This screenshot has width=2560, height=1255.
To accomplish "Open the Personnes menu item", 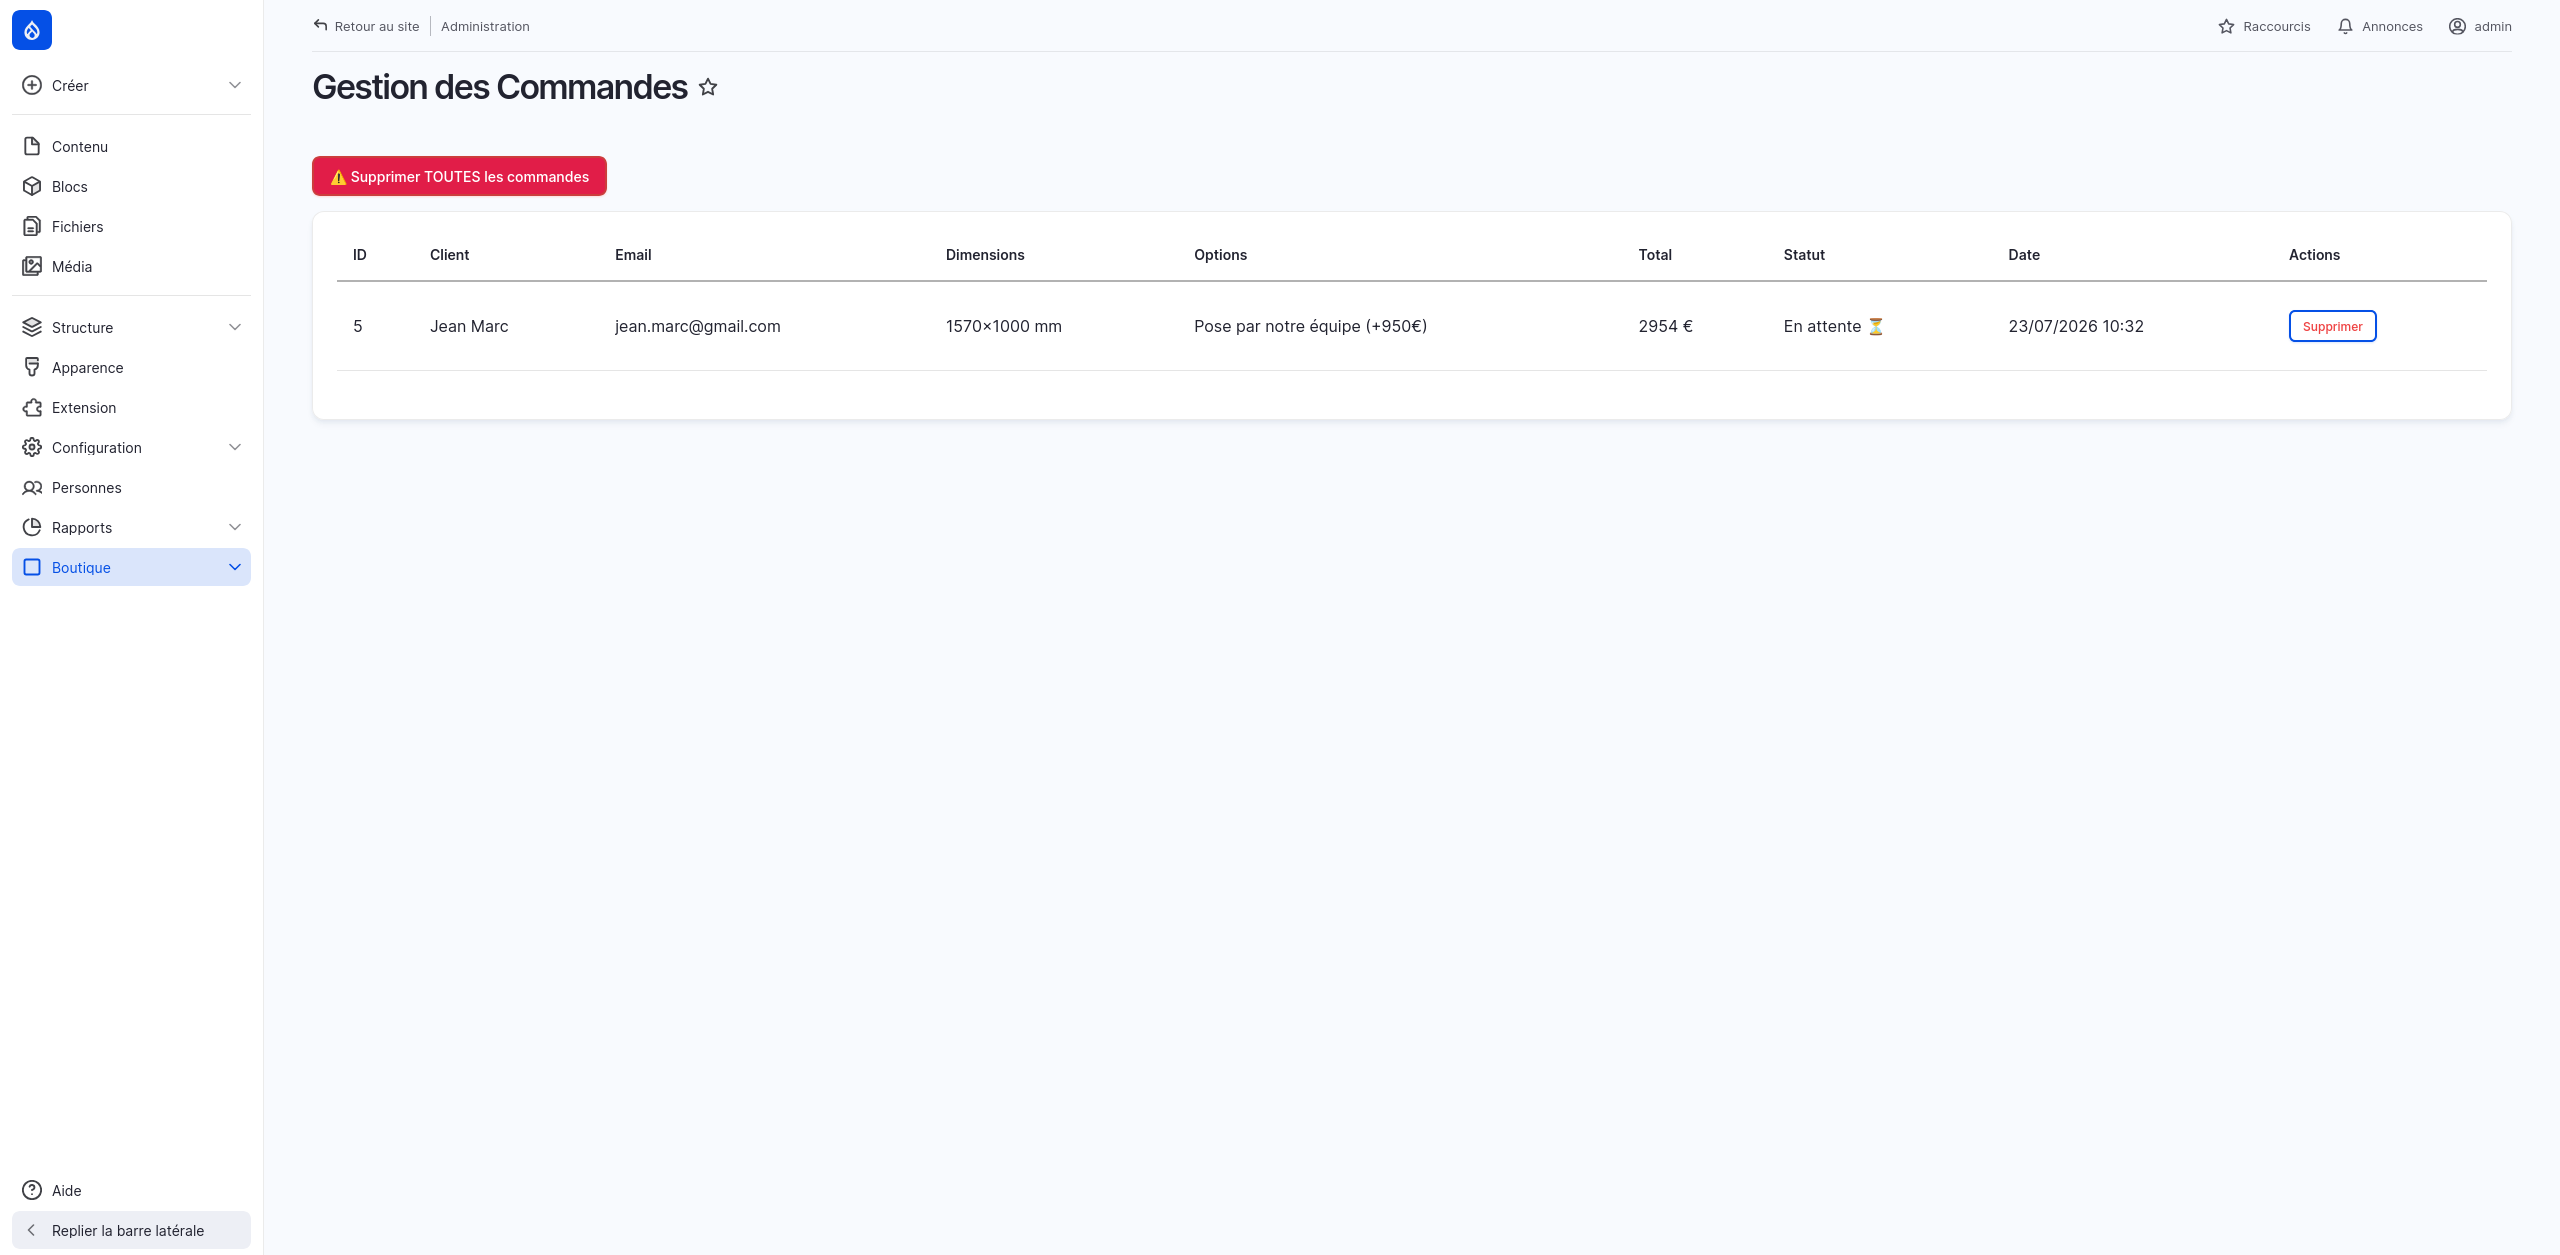I will pos(131,487).
